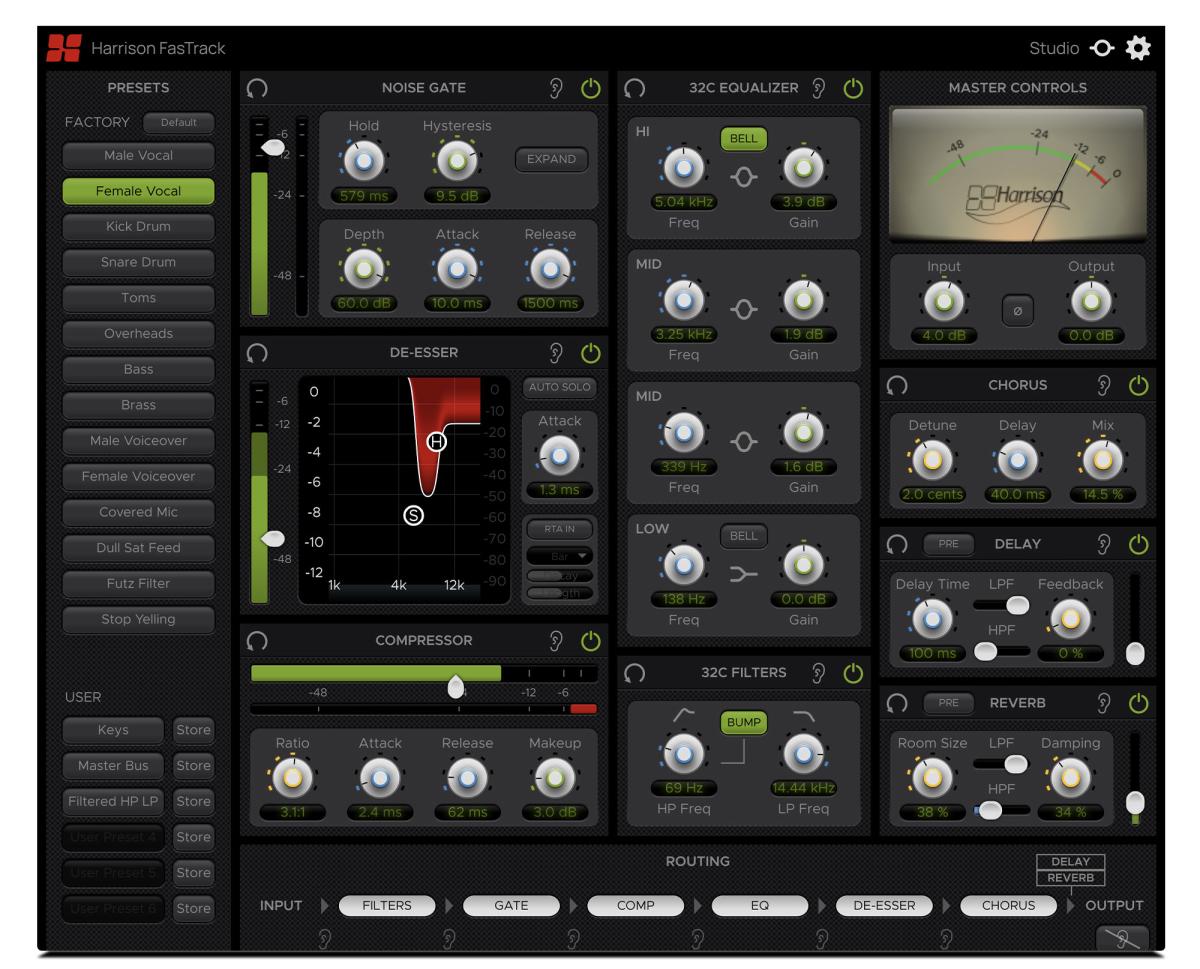
Task: Click the GATE block in Routing chain
Action: point(511,906)
